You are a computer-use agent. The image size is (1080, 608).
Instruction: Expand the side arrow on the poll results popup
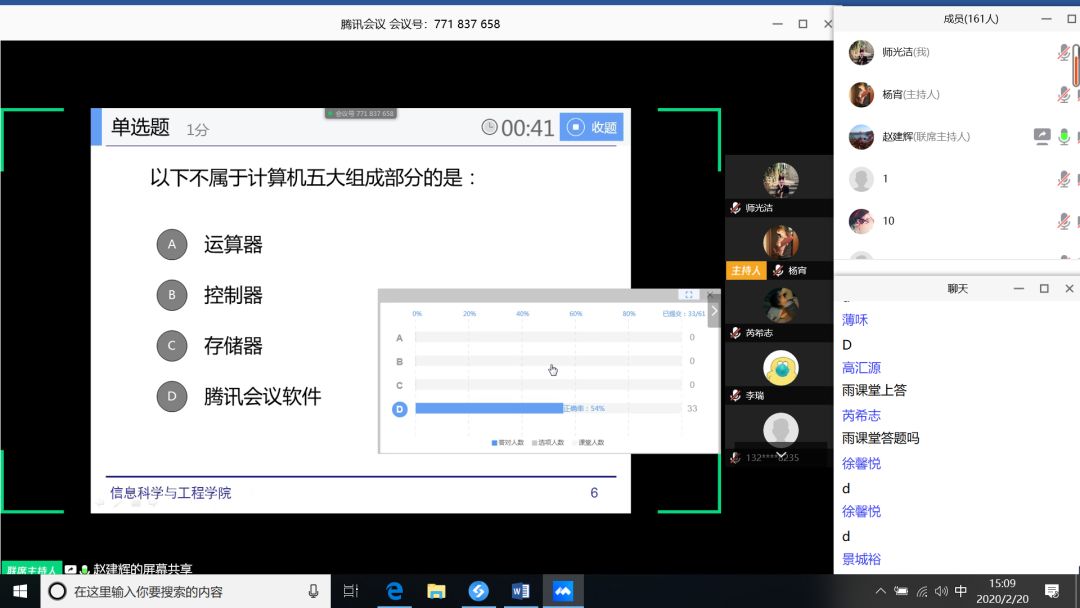[x=713, y=310]
